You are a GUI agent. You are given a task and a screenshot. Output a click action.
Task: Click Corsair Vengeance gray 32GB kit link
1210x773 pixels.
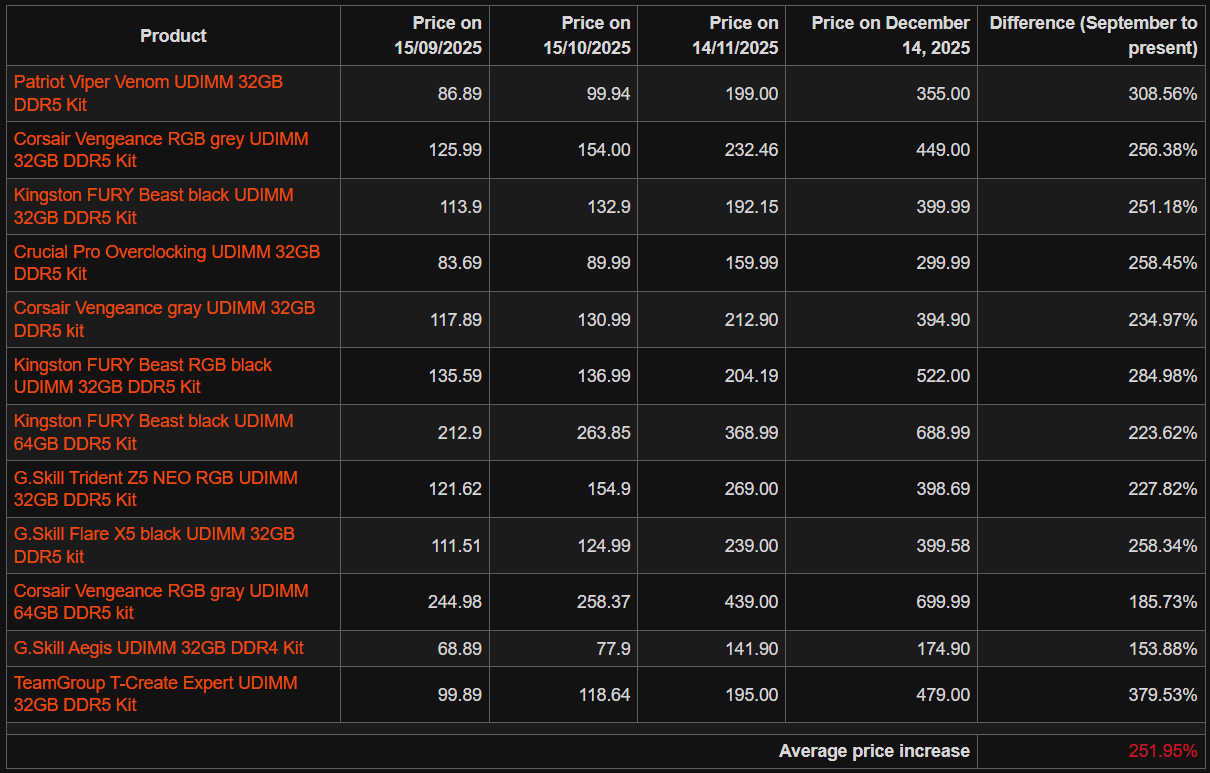pos(164,309)
